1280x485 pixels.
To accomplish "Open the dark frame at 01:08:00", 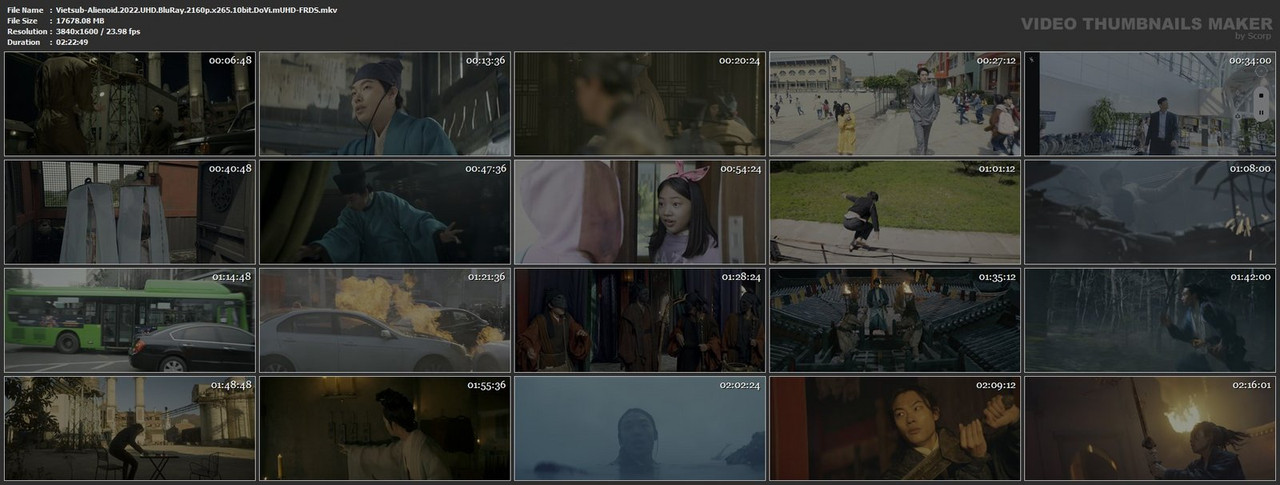I will (x=1150, y=212).
